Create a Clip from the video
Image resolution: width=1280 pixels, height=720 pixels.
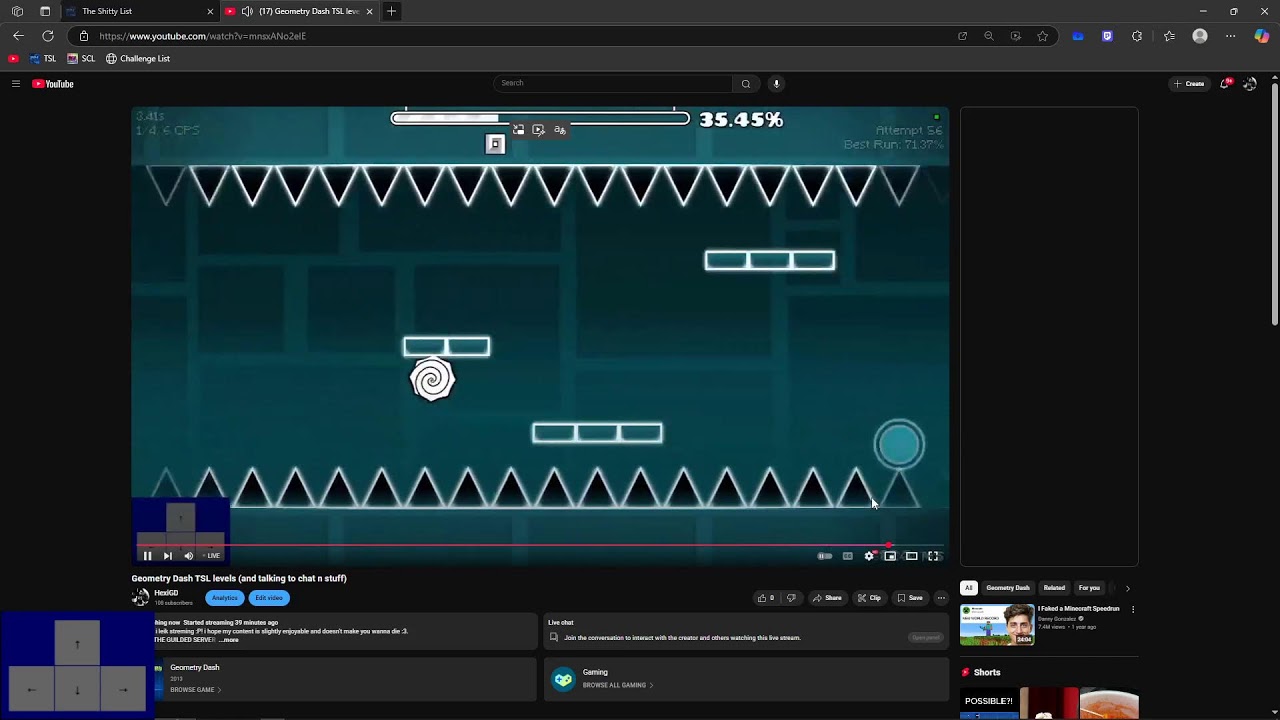point(869,598)
